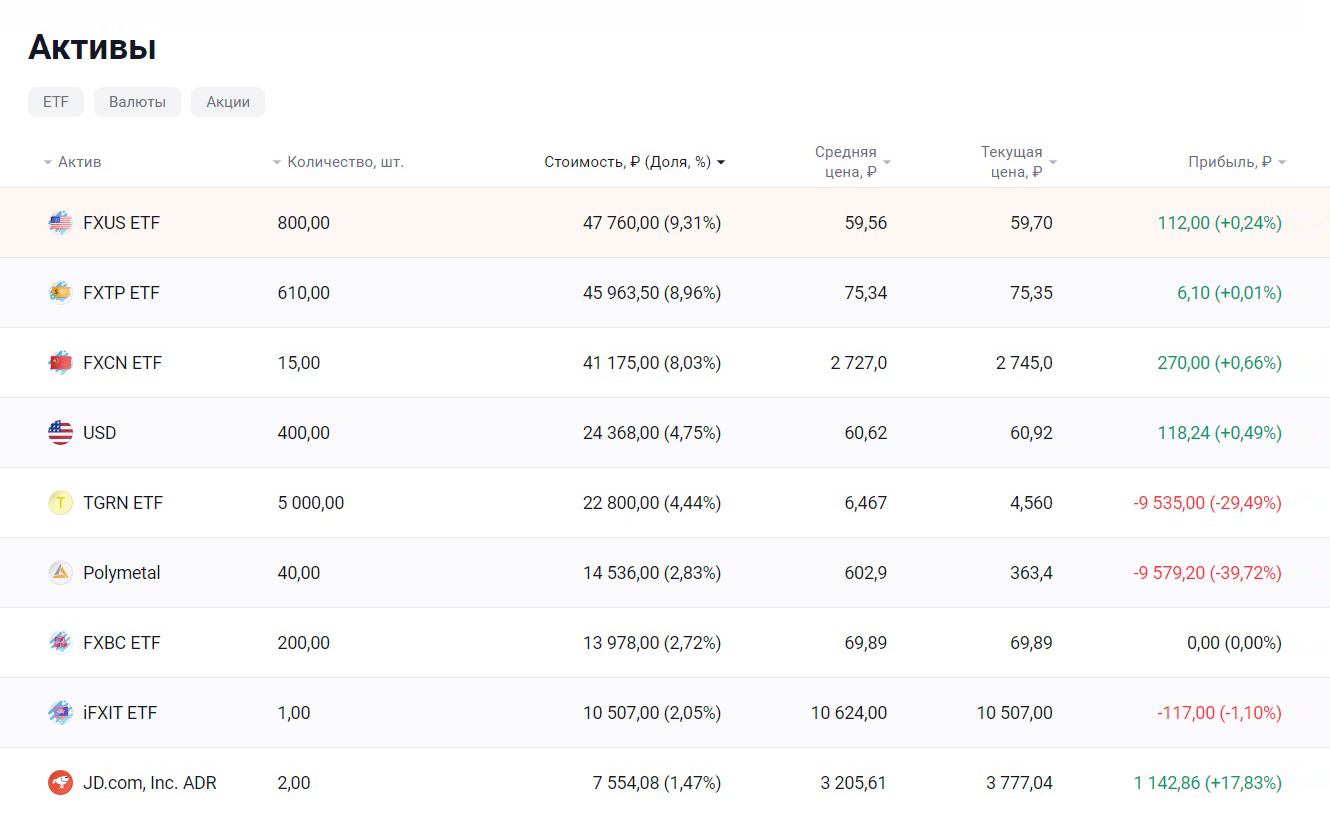
Task: Open the FXBC ETF asset name
Action: [122, 643]
